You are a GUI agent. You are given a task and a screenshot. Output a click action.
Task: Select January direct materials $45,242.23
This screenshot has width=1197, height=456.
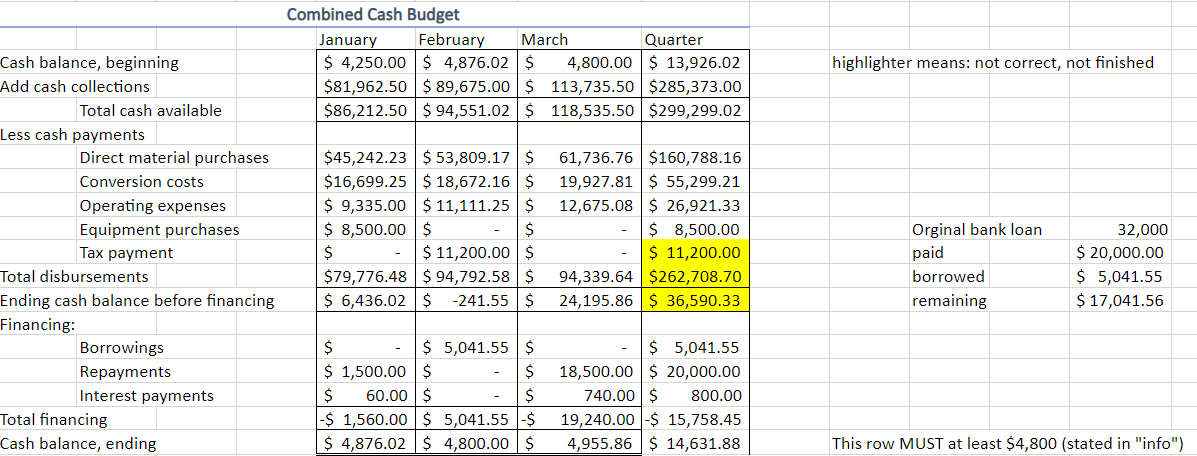(x=367, y=158)
